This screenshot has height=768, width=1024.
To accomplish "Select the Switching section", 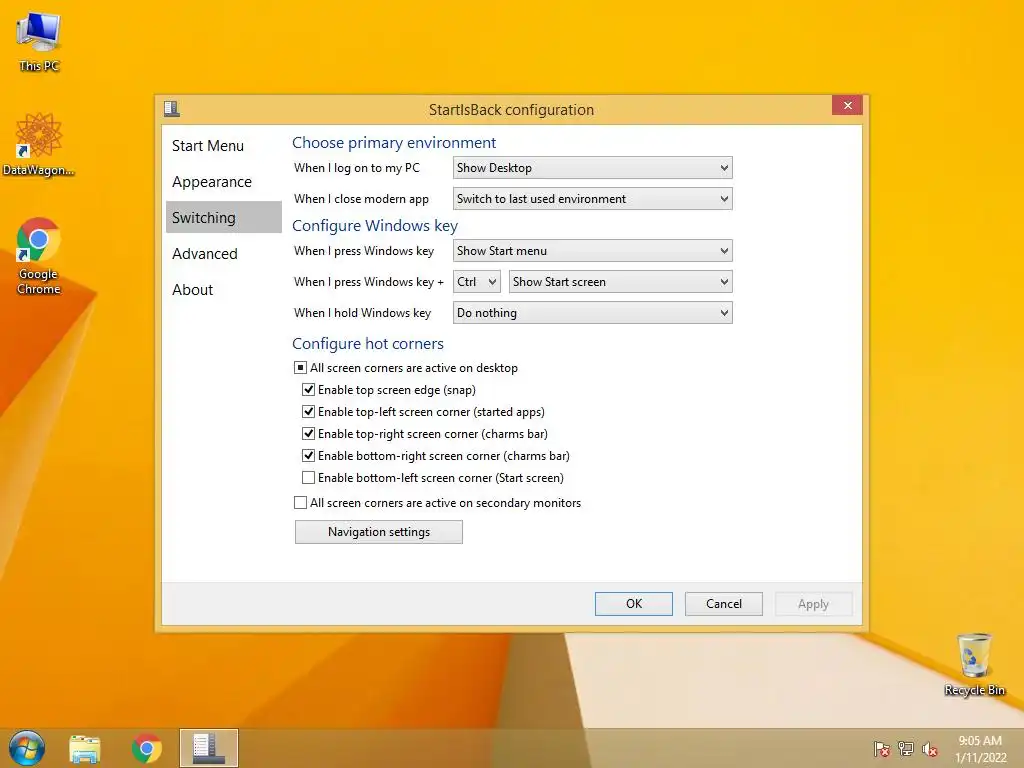I will pyautogui.click(x=223, y=217).
